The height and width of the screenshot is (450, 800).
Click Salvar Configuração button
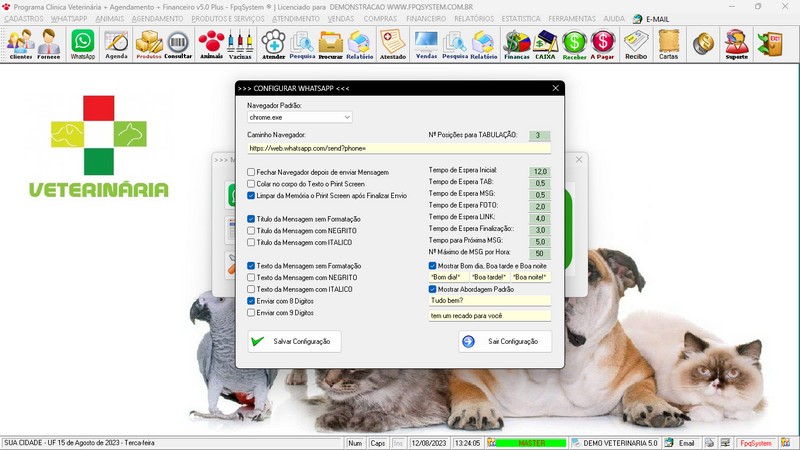(x=294, y=341)
